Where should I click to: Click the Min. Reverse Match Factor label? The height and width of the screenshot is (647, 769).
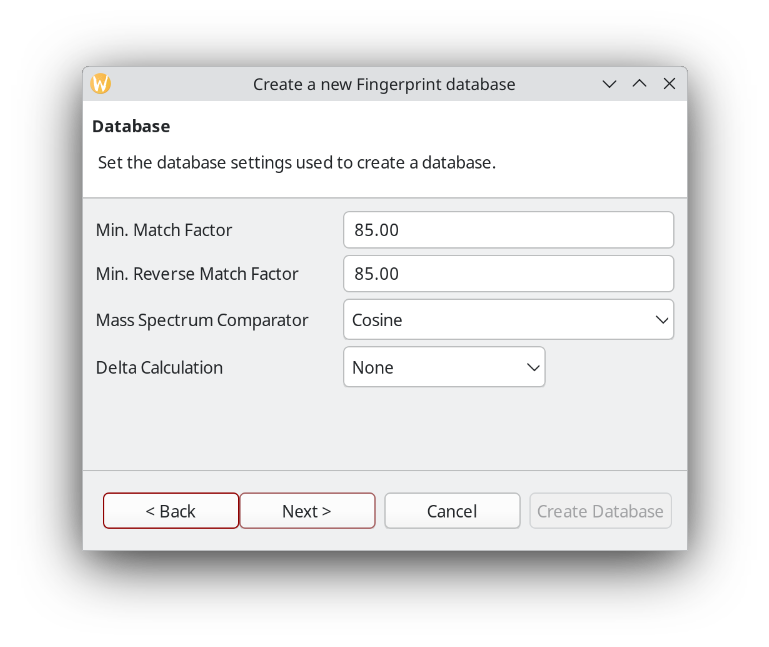pos(197,274)
